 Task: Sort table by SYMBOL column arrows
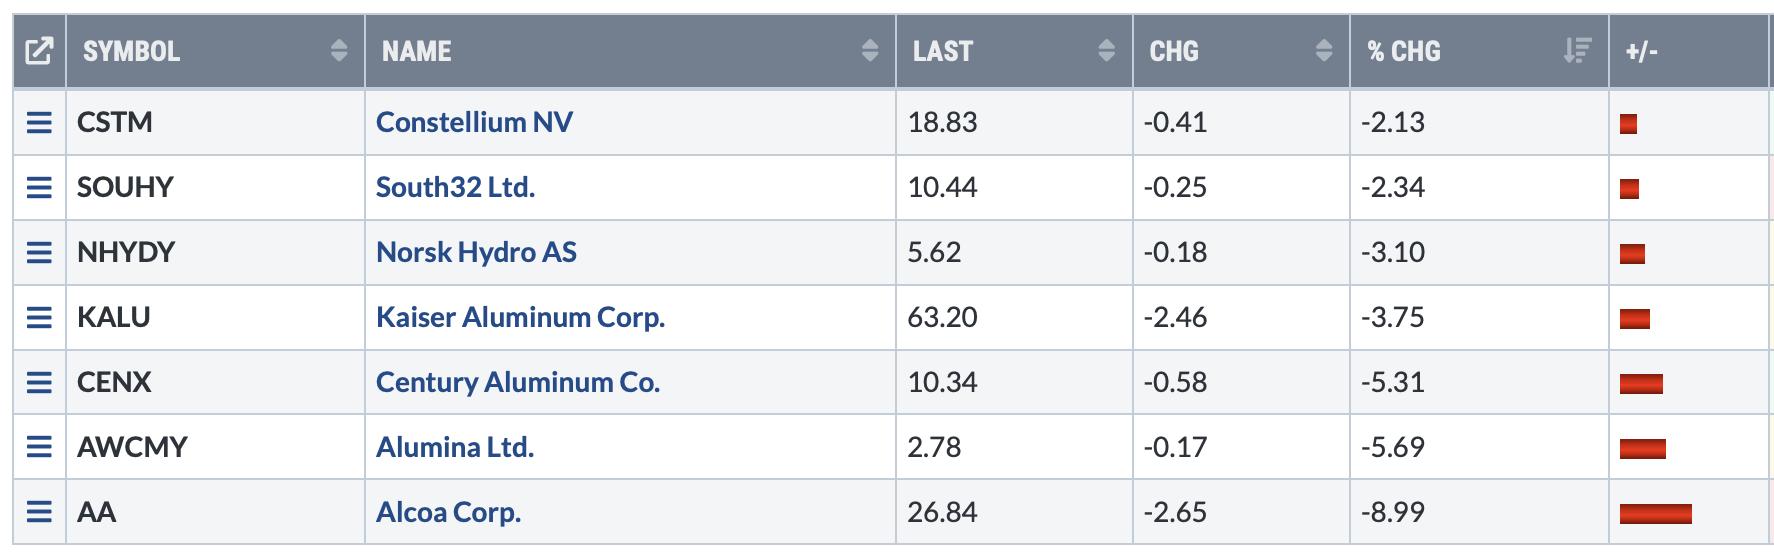point(339,51)
